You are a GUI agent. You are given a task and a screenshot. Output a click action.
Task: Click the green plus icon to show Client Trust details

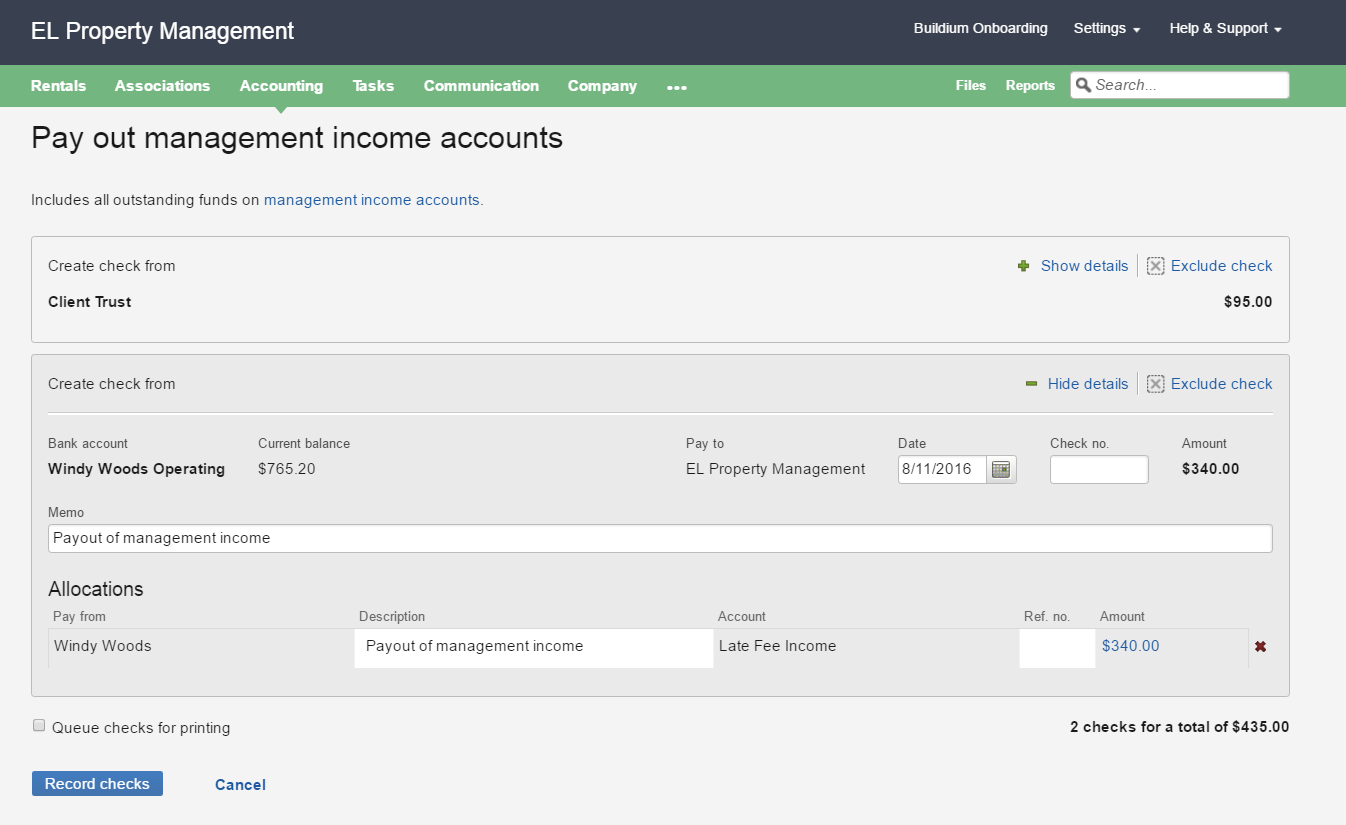pos(1023,265)
